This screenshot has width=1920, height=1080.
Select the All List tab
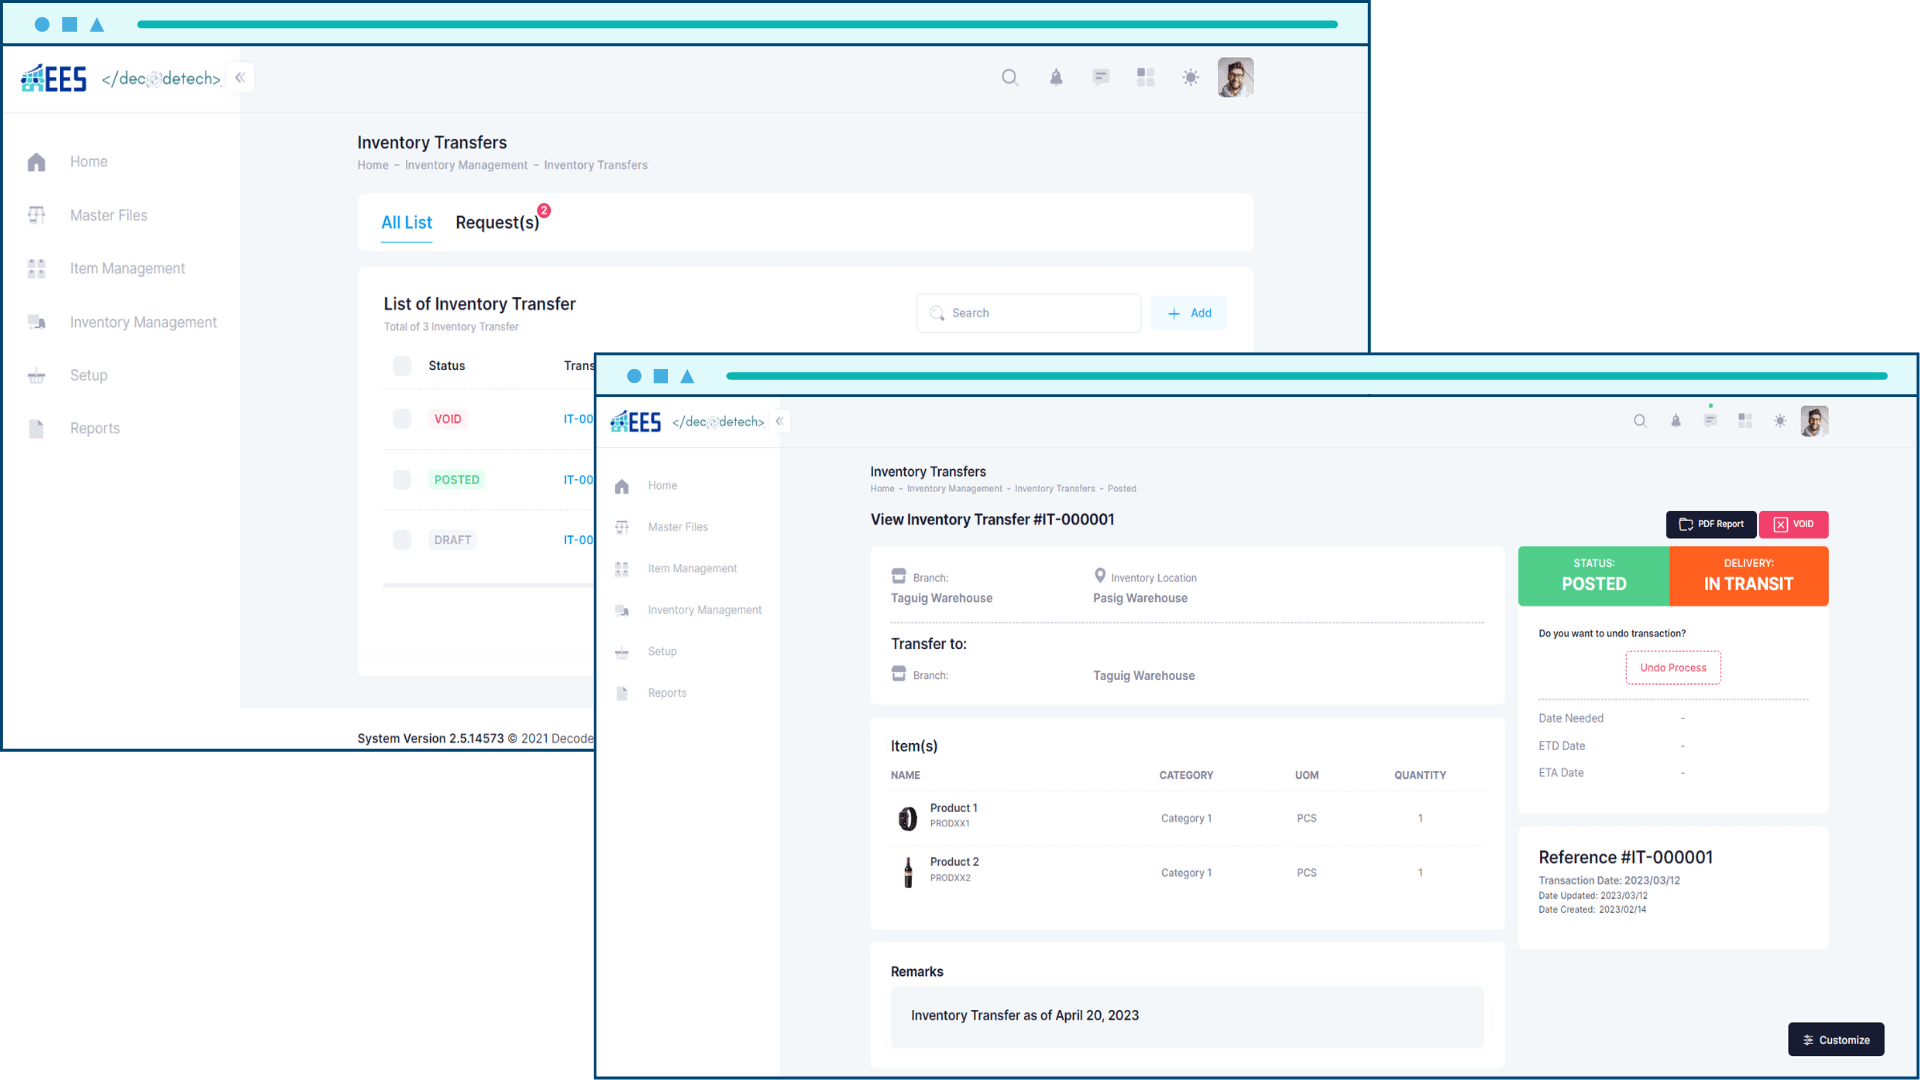click(x=406, y=223)
